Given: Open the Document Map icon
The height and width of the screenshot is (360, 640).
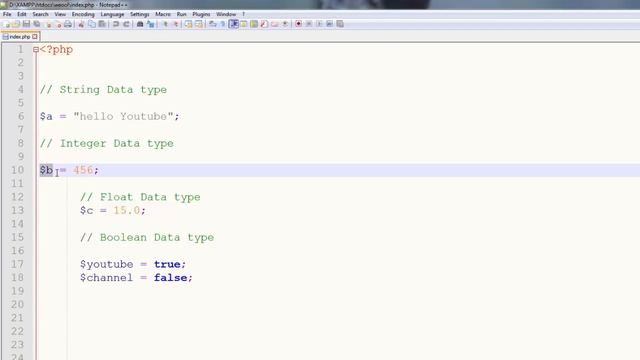Looking at the screenshot, I should pyautogui.click(x=254, y=24).
